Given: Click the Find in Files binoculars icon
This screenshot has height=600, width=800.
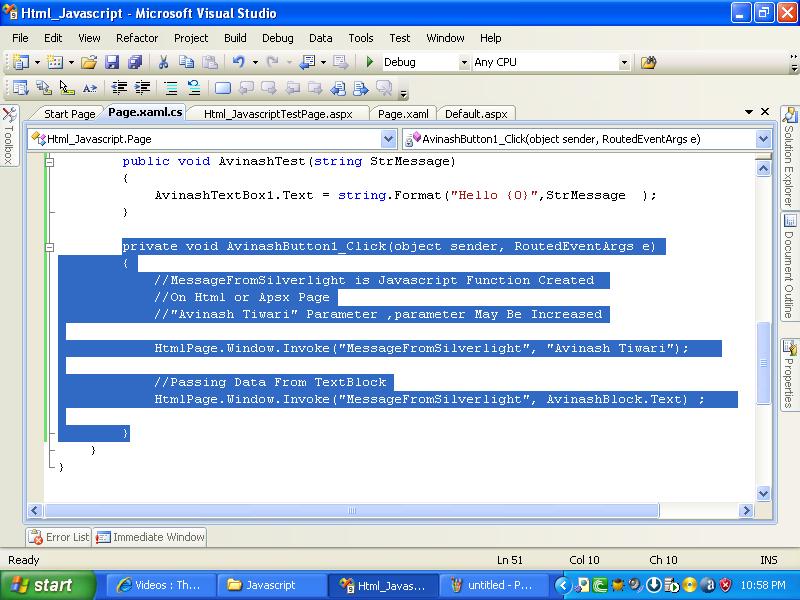Looking at the screenshot, I should 648,62.
